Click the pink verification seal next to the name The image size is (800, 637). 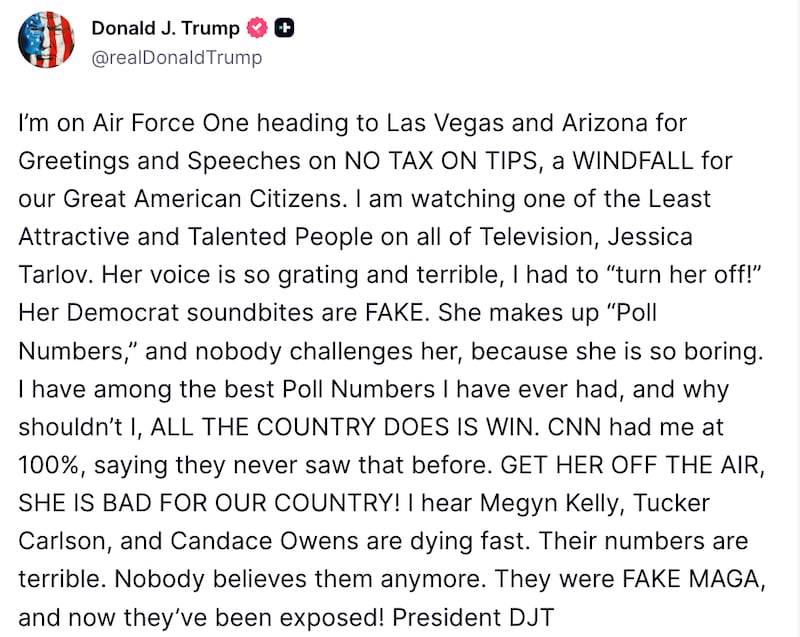pos(256,28)
